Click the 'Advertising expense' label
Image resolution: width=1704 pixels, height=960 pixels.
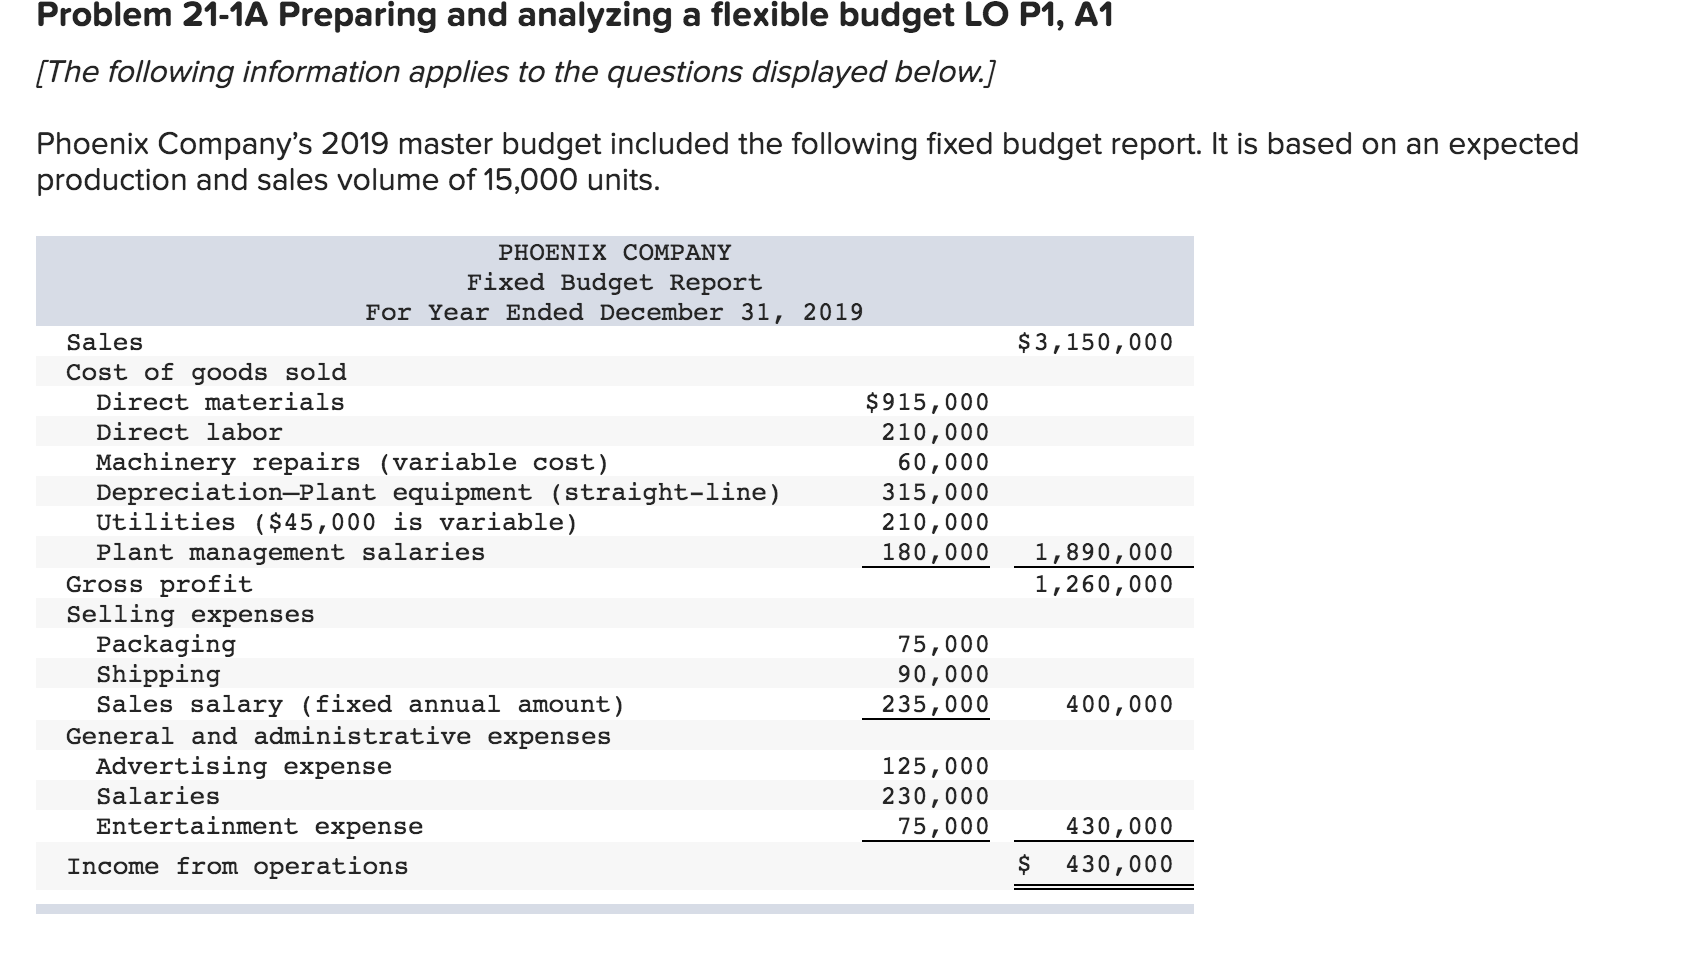click(x=244, y=767)
